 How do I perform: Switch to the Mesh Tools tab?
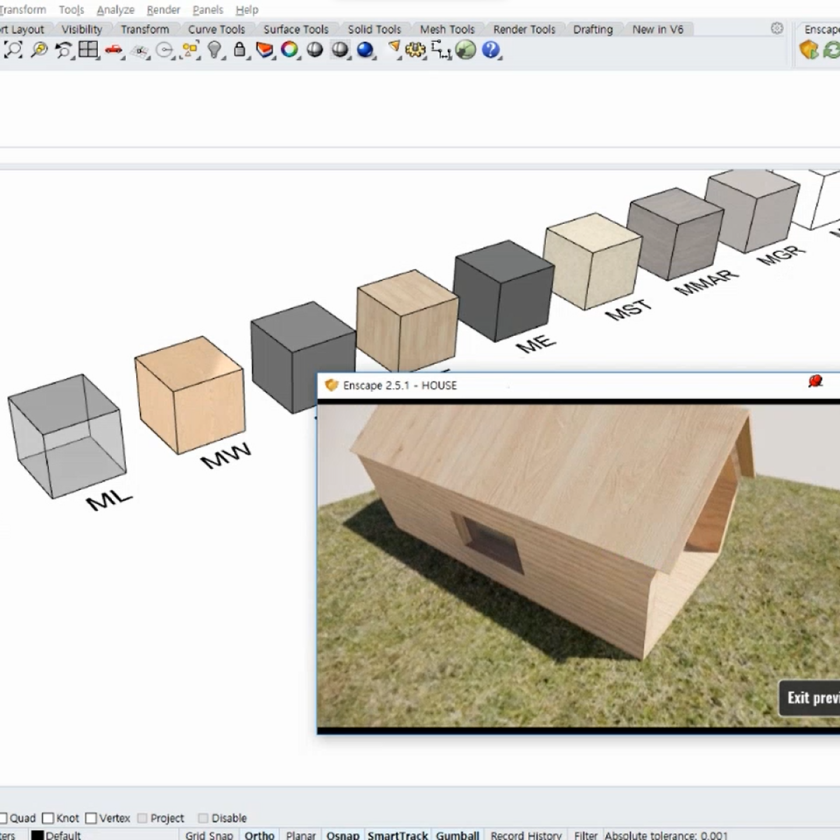pyautogui.click(x=447, y=29)
